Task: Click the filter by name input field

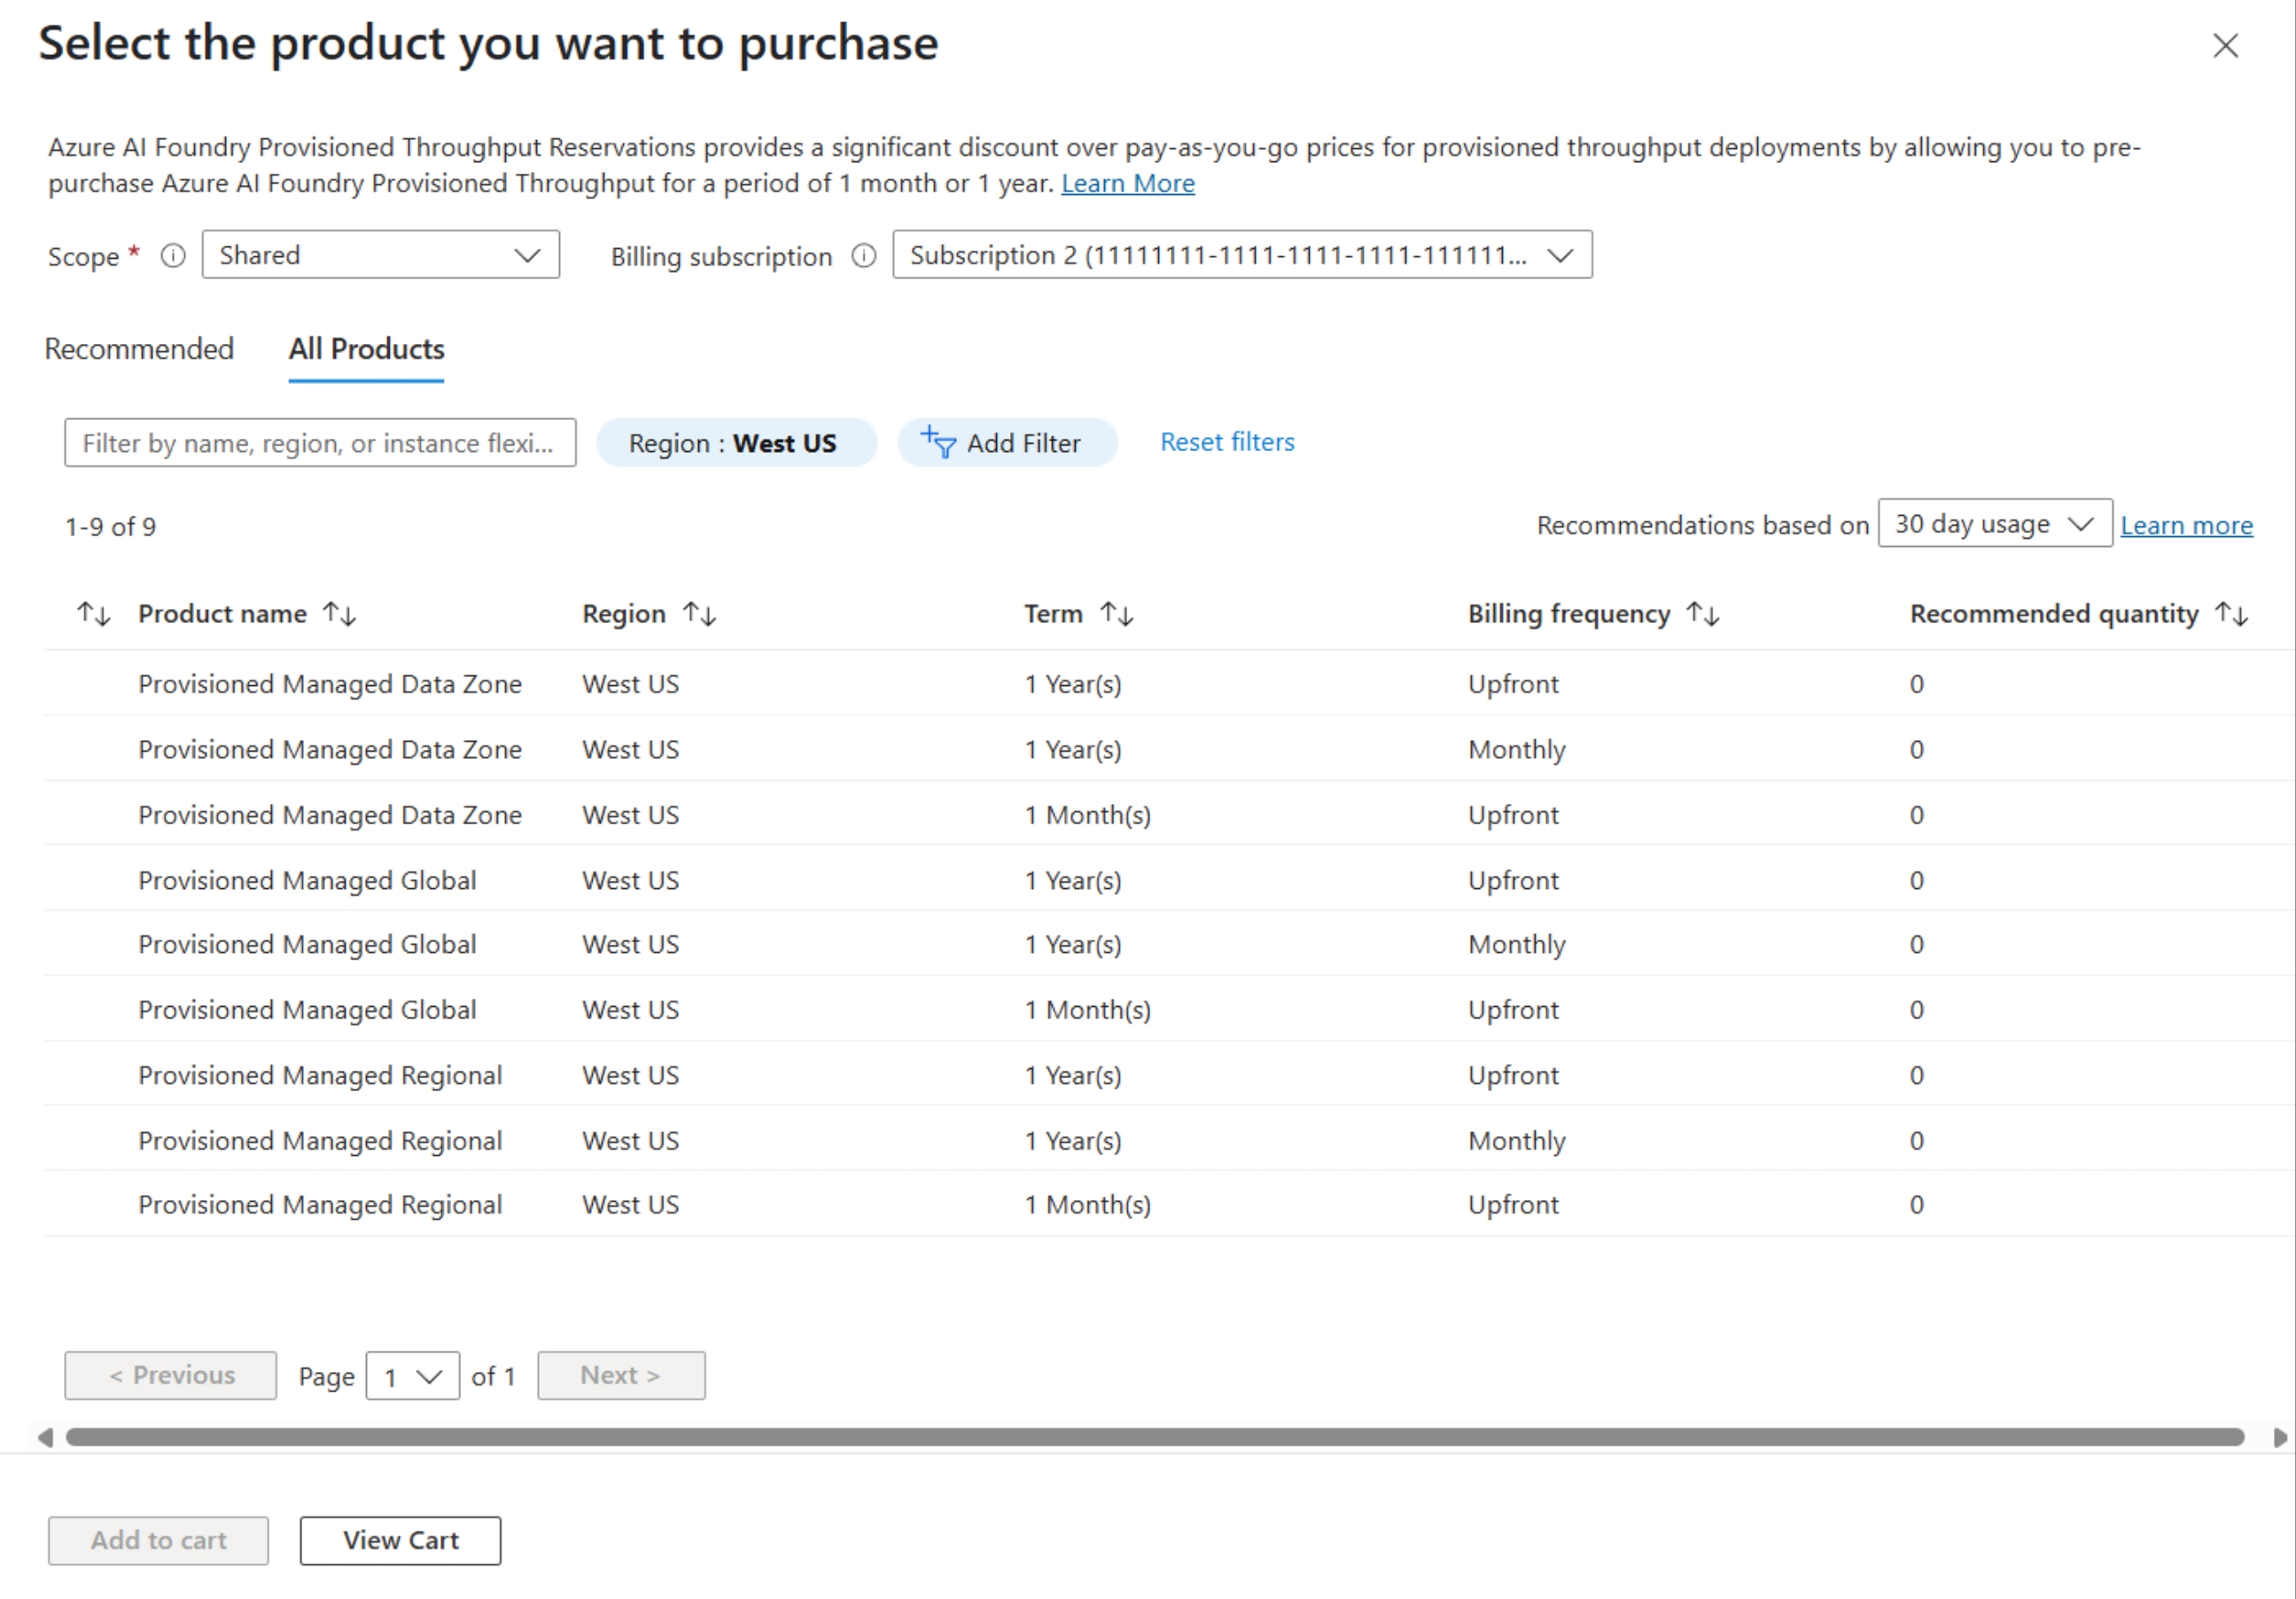Action: point(320,443)
